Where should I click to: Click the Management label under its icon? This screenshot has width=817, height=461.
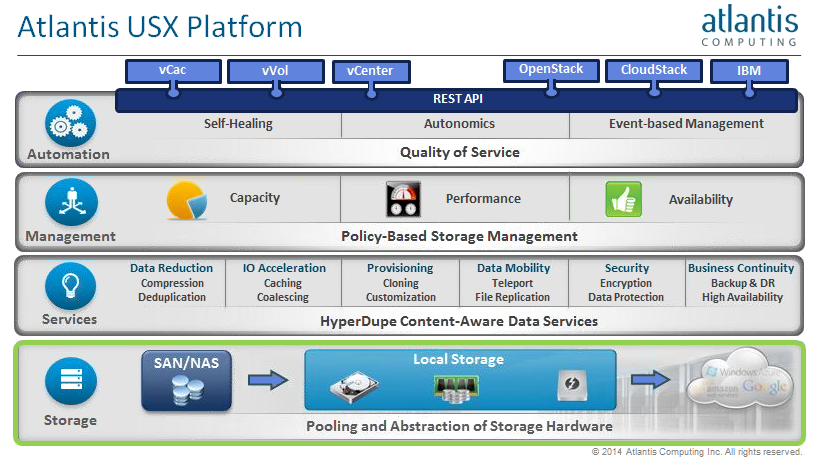(70, 236)
